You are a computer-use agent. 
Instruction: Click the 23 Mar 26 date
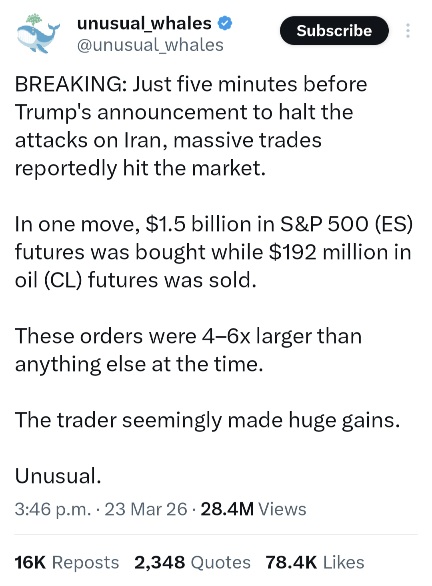coord(145,509)
